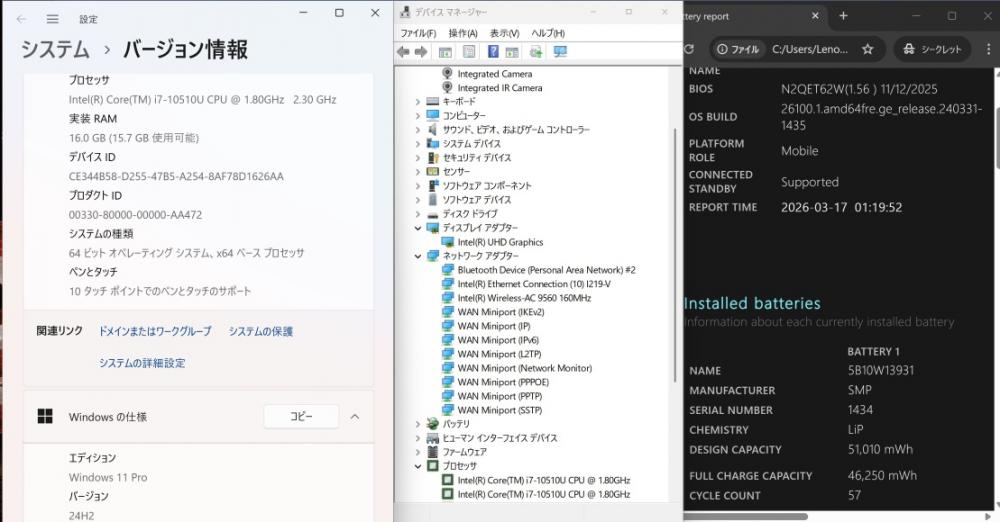
Task: Open ドメインまたはワークグループ link
Action: (x=154, y=331)
